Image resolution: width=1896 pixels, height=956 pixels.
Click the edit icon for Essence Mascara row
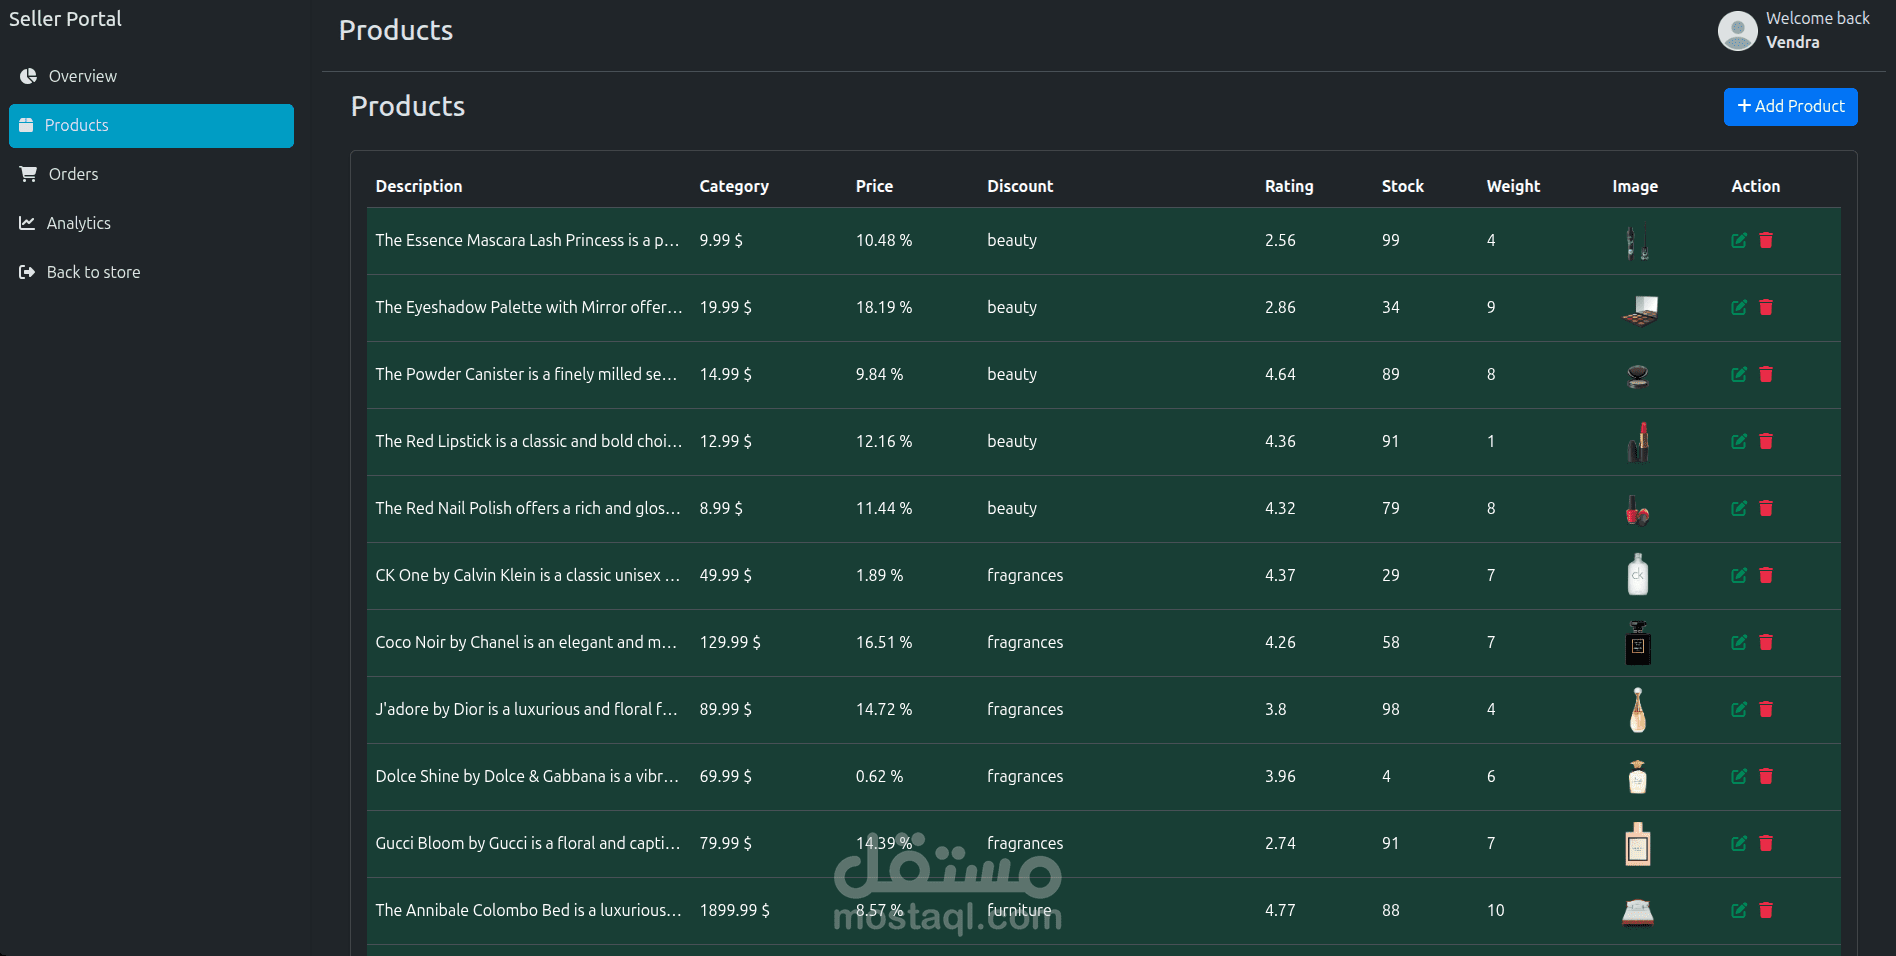pos(1739,240)
